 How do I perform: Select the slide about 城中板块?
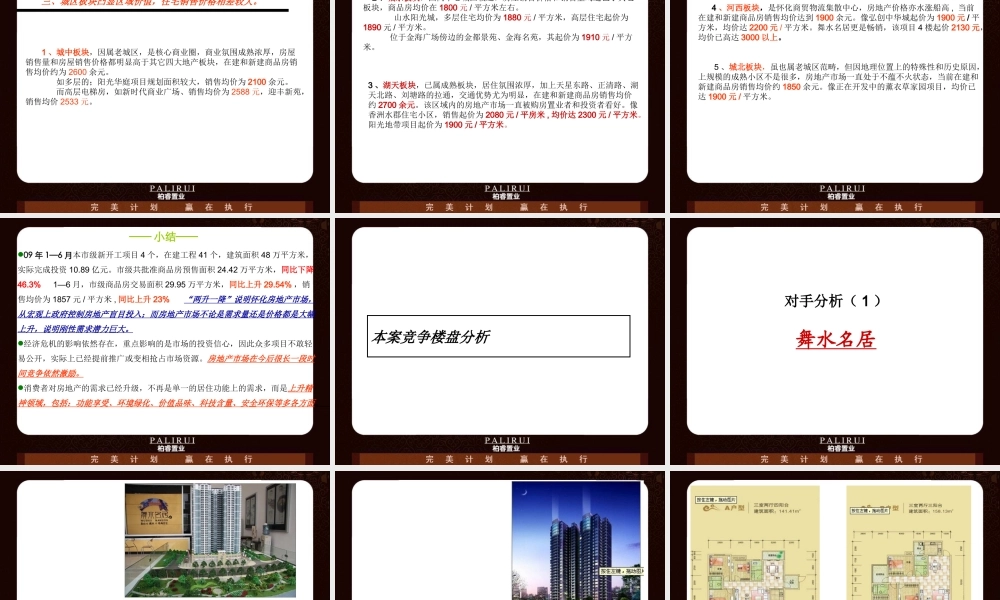(165, 106)
